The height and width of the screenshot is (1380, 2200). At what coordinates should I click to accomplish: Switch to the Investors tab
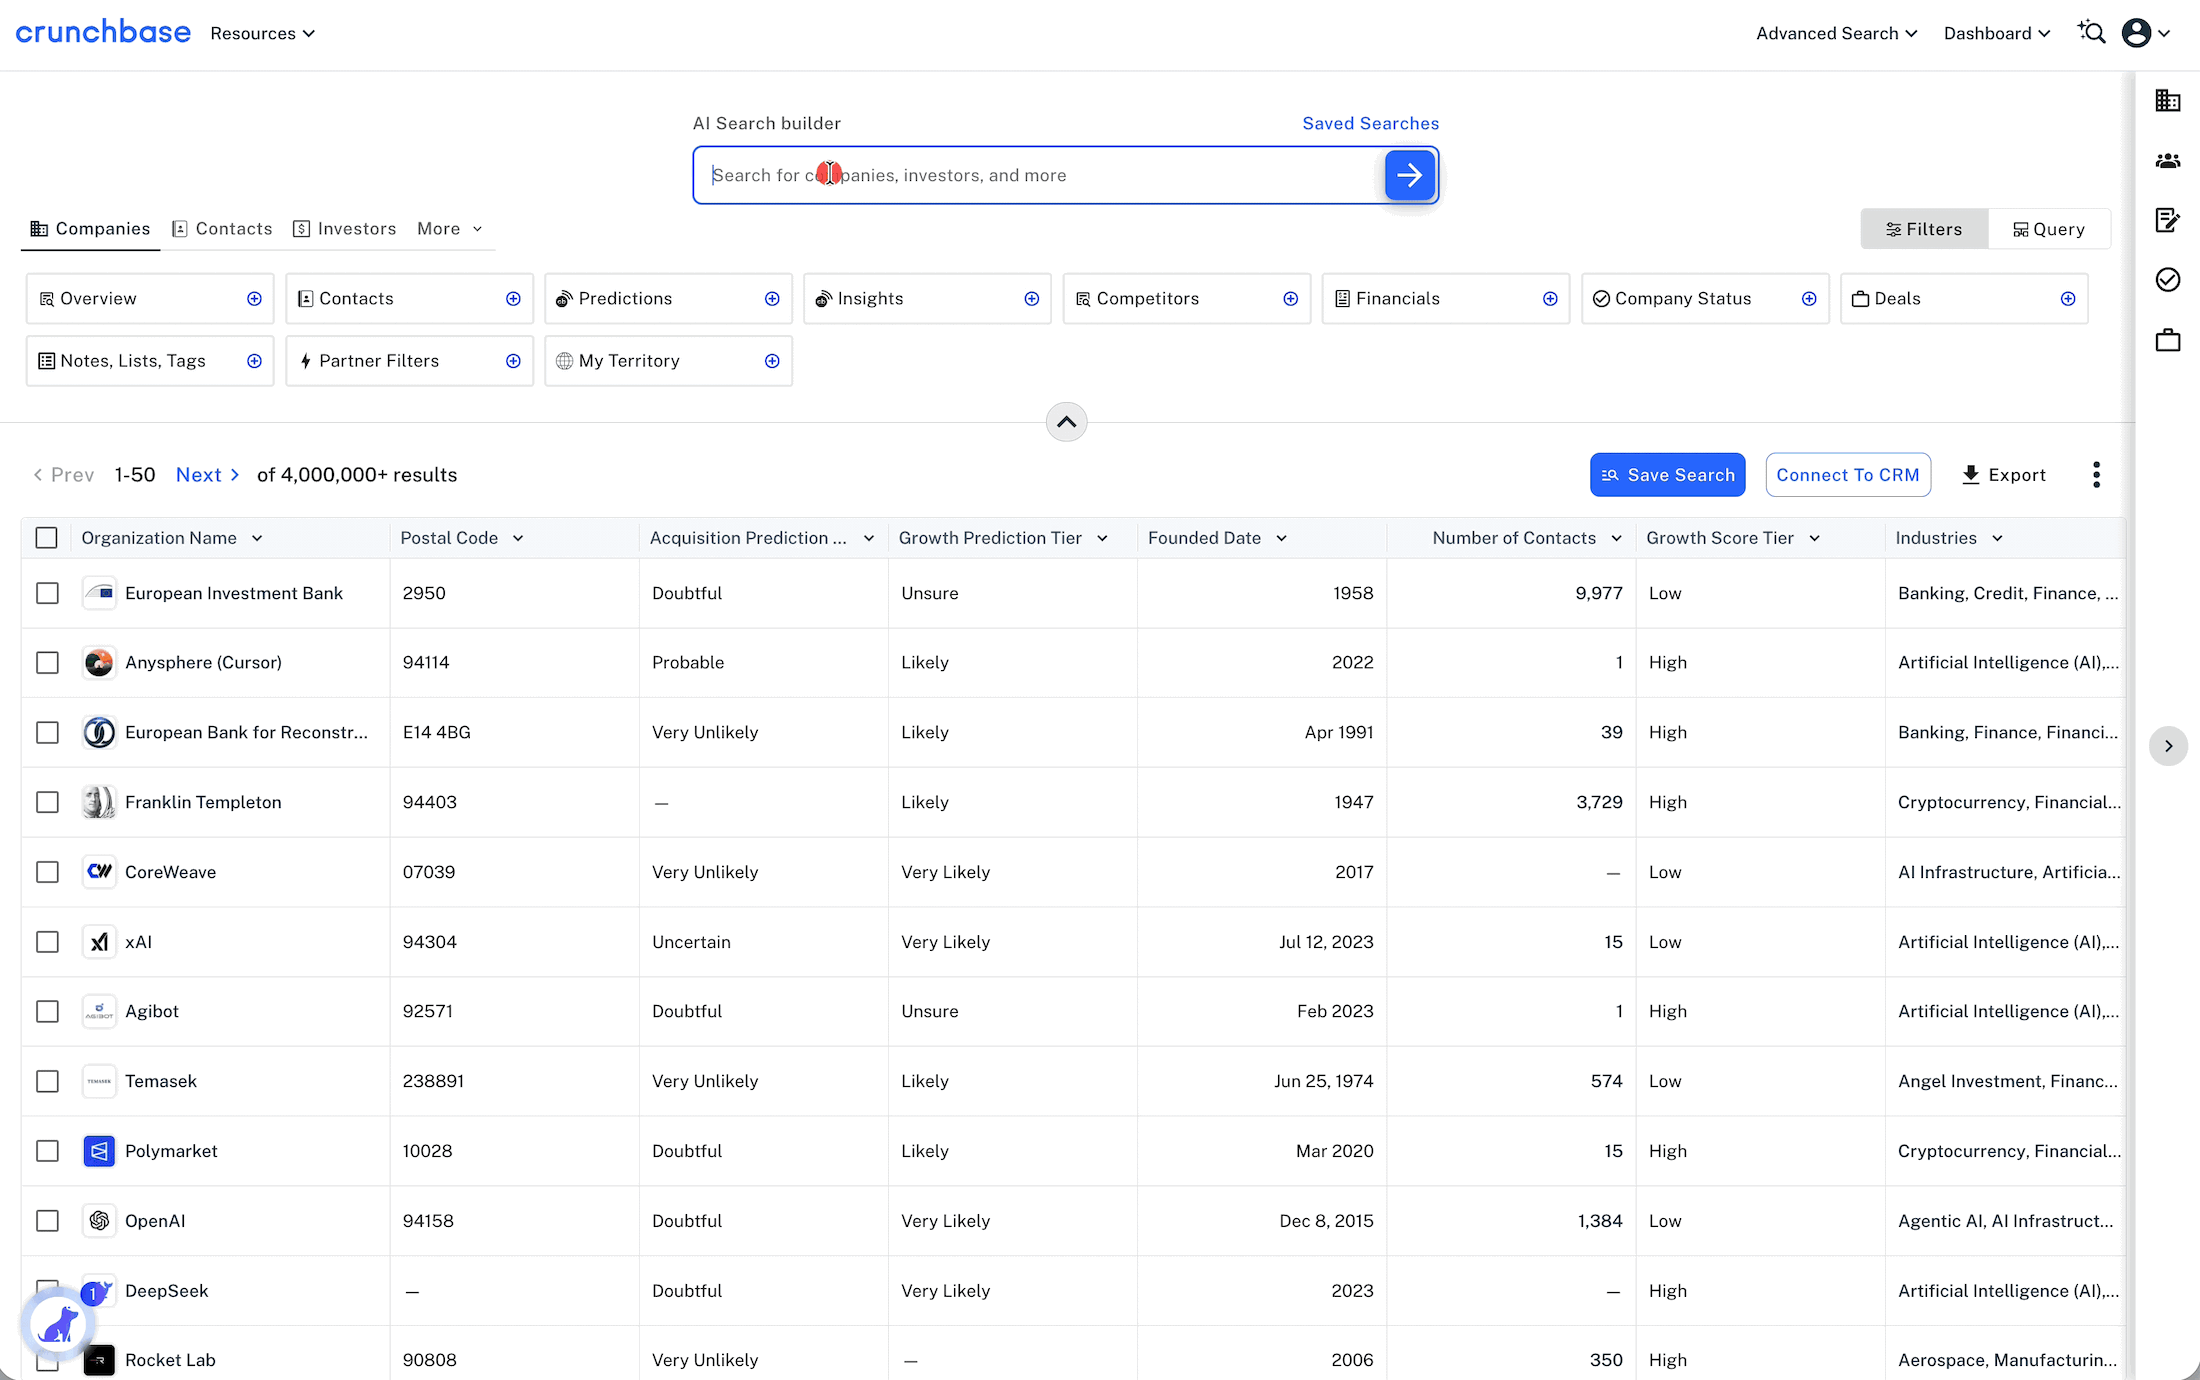(x=345, y=229)
